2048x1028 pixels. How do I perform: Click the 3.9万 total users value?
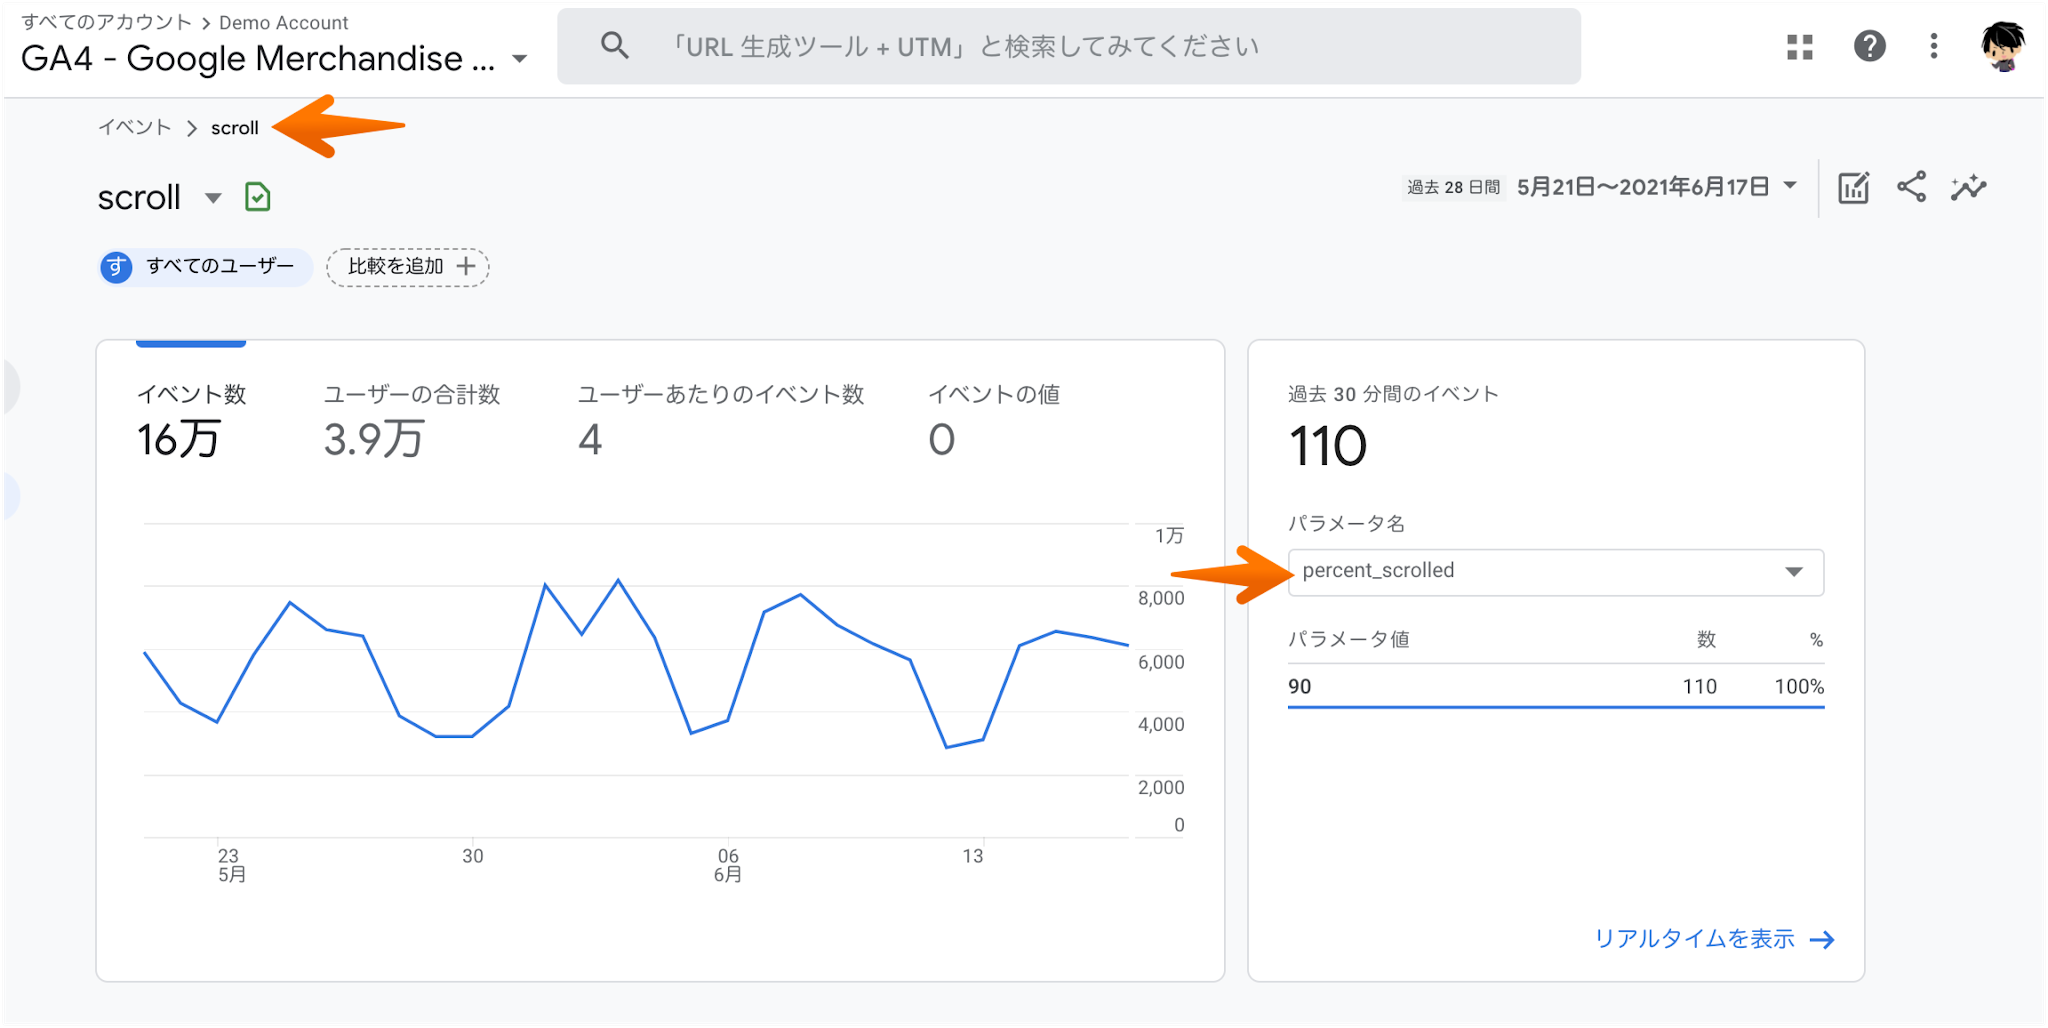click(x=374, y=440)
